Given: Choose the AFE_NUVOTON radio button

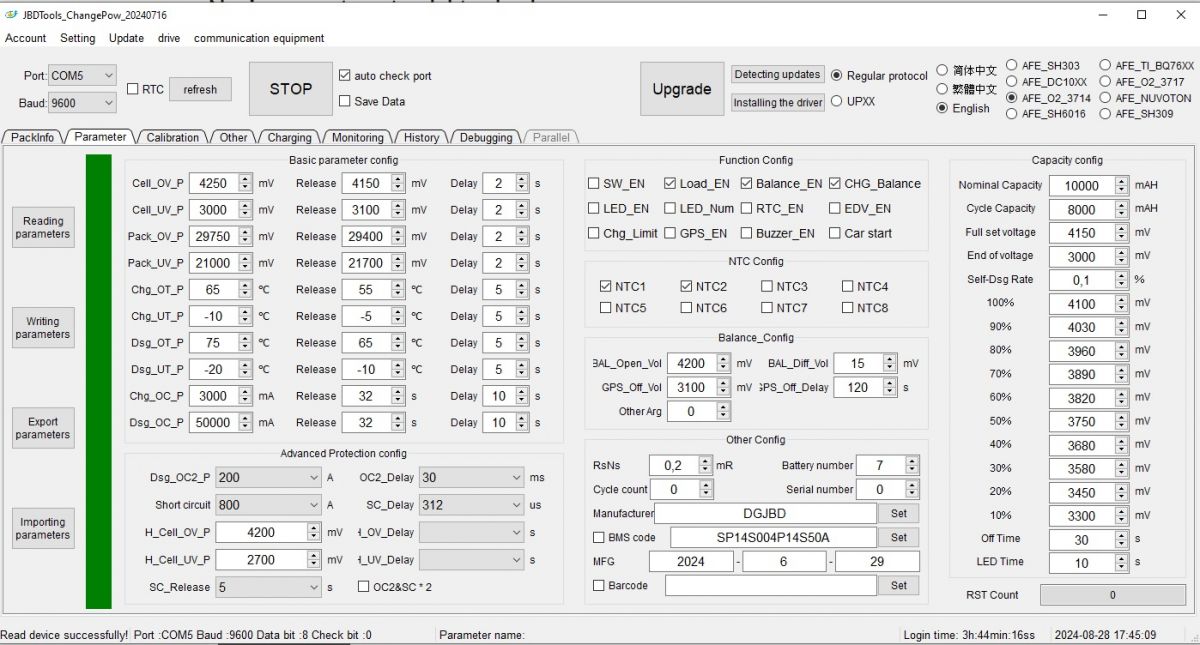Looking at the screenshot, I should pos(1105,98).
